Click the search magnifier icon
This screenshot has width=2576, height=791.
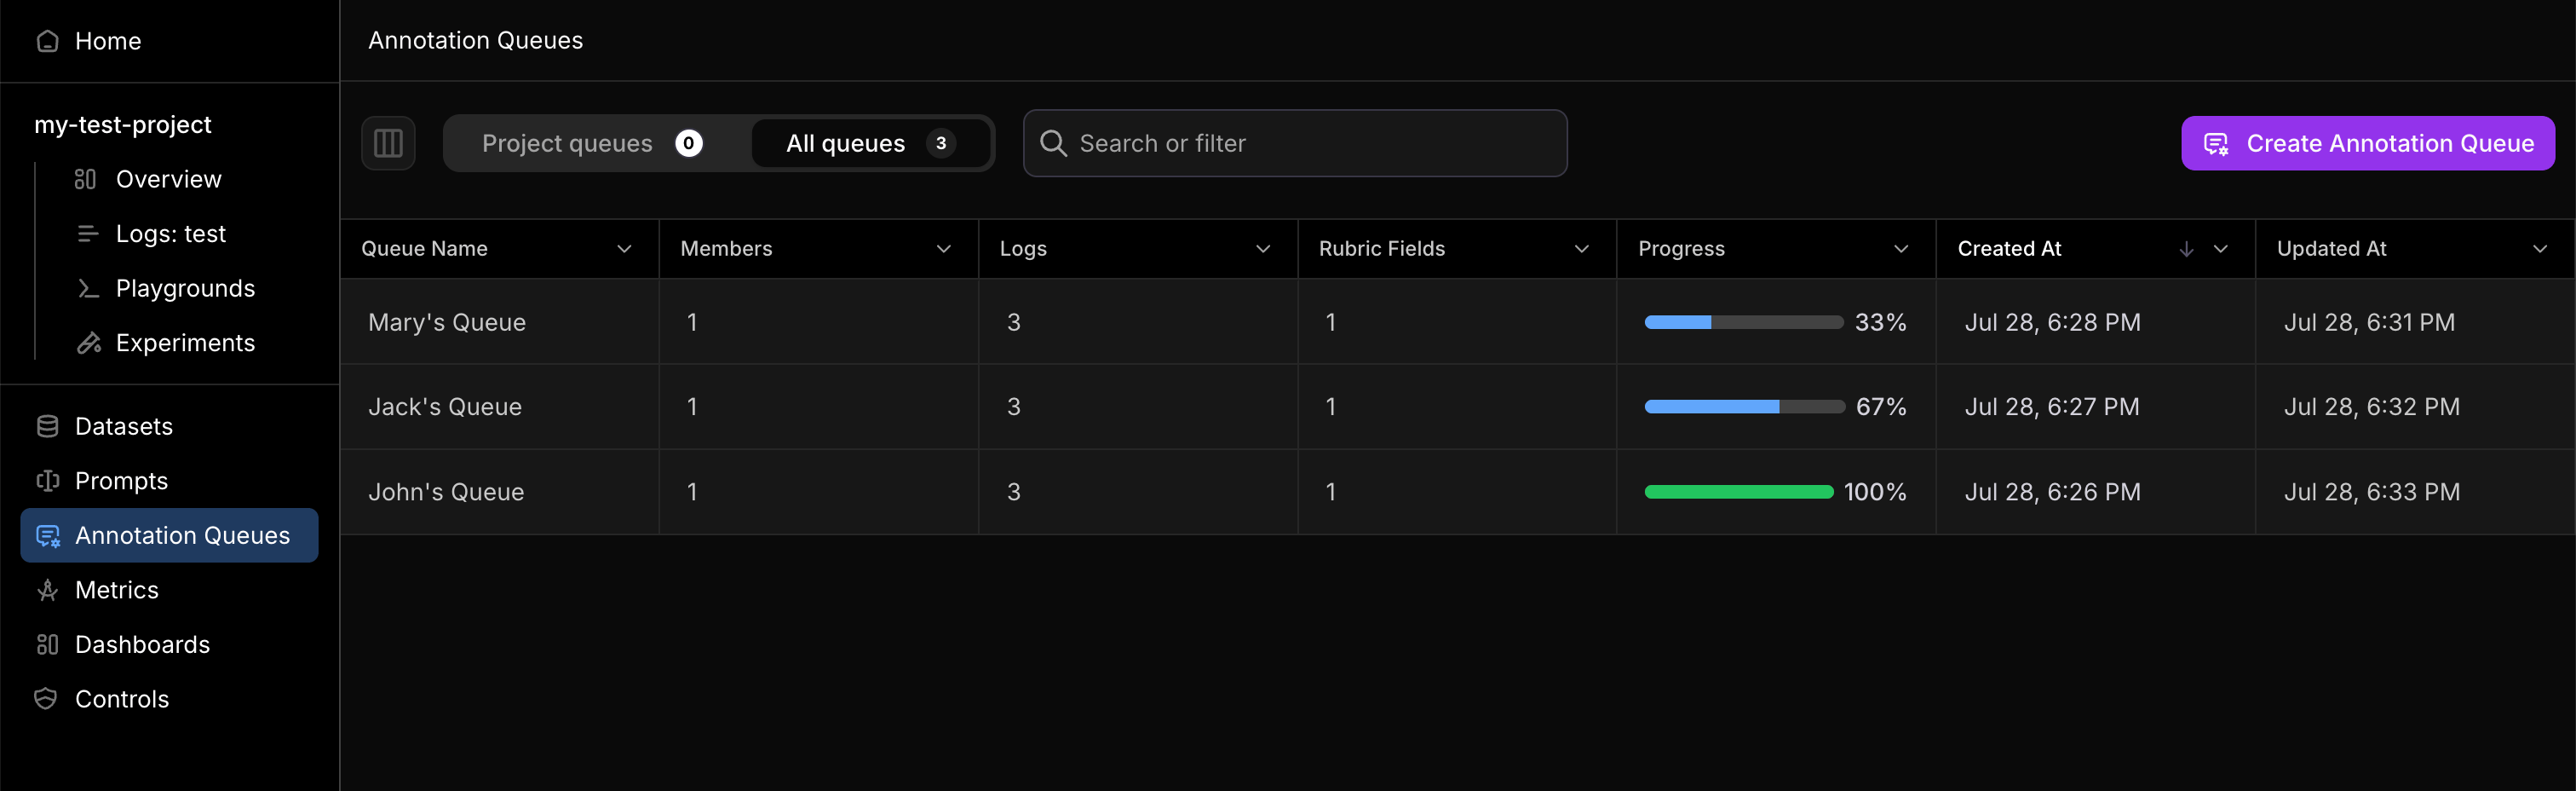(x=1053, y=143)
